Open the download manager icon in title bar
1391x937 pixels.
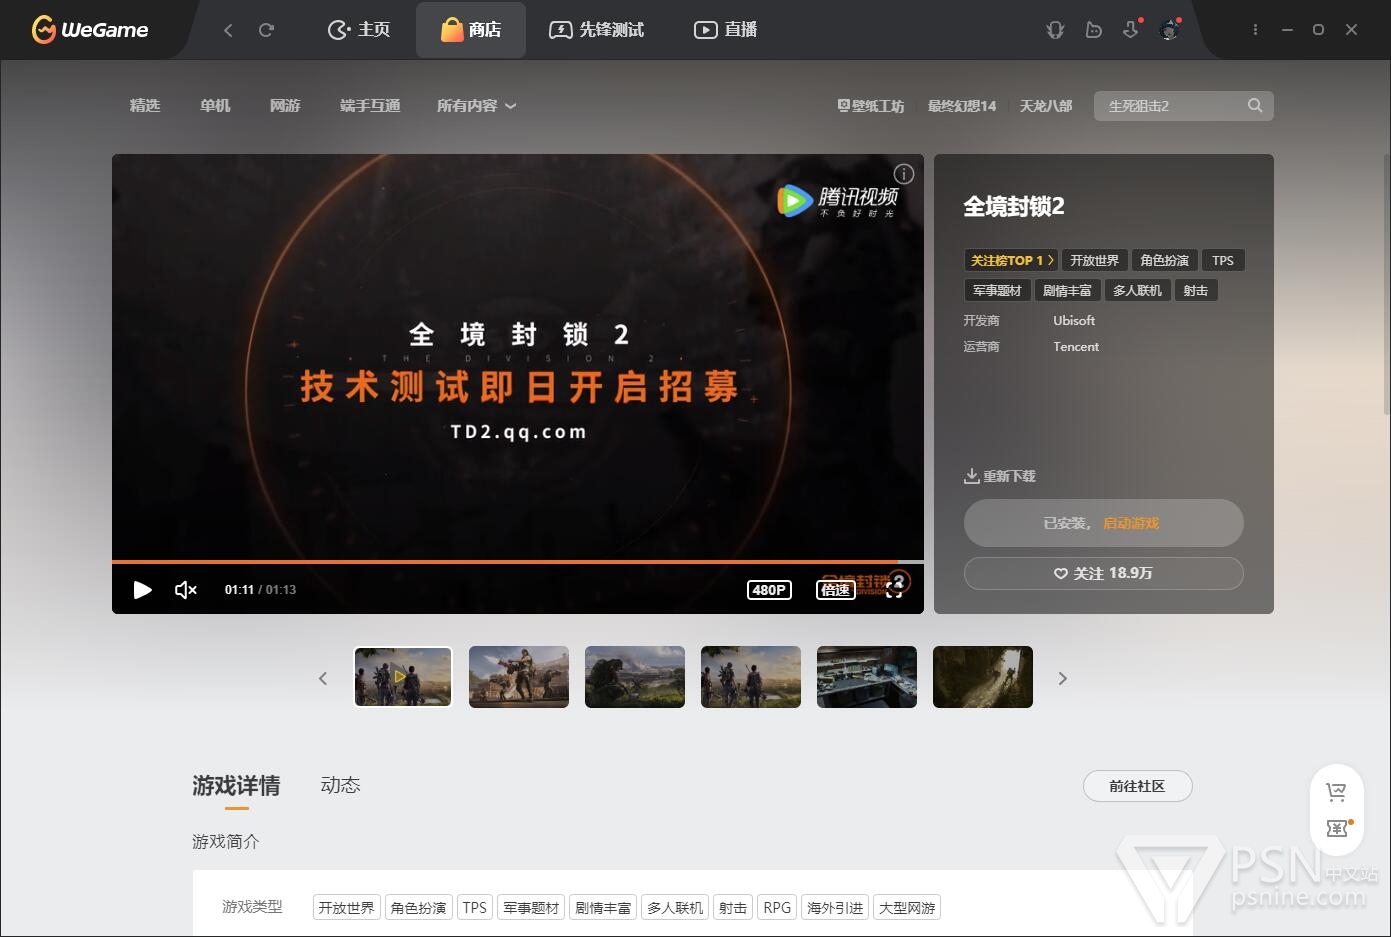click(x=1130, y=30)
